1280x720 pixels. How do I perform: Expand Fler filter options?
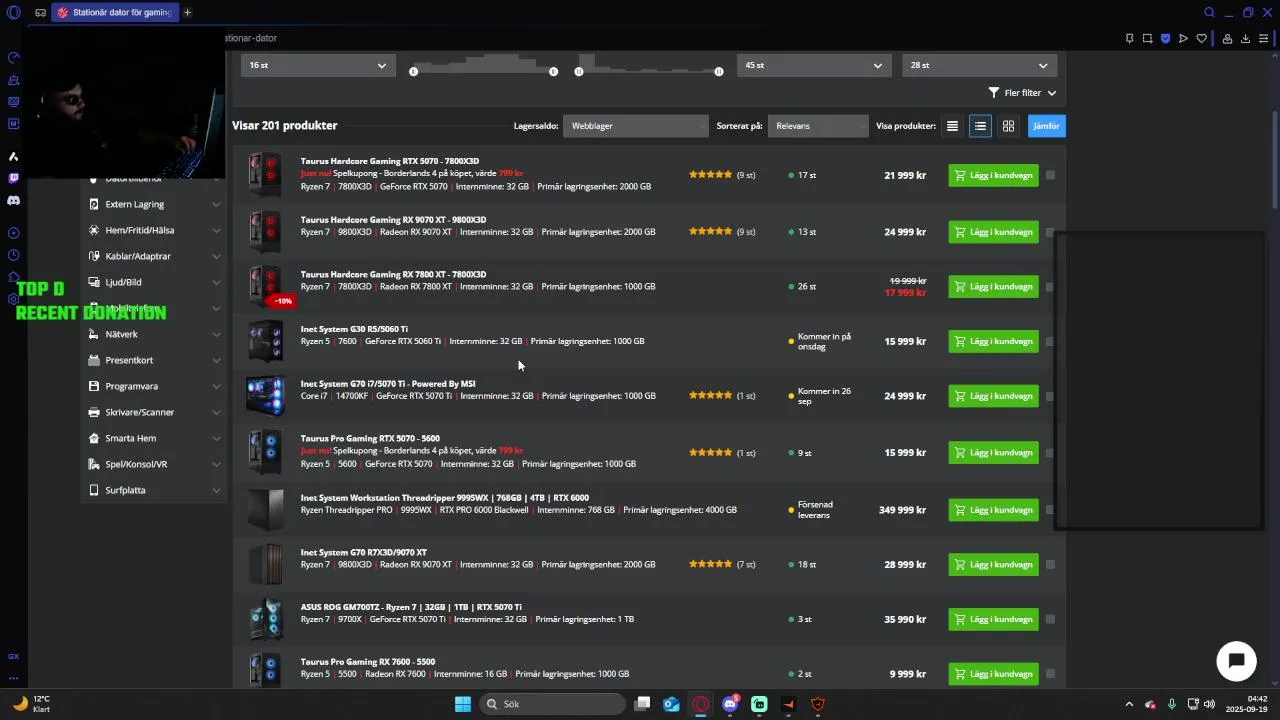click(1022, 93)
